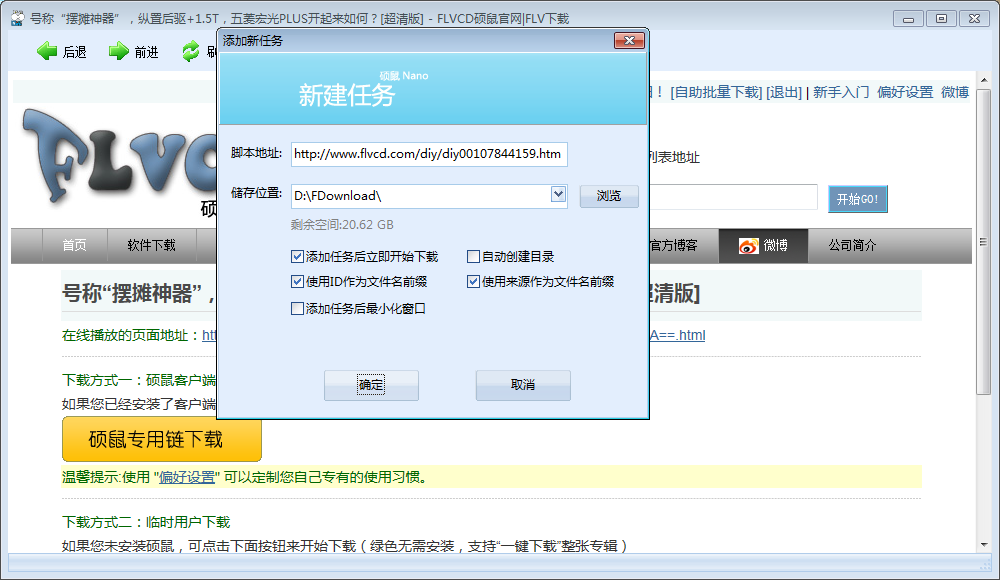Click the 自助批量下载 link
The width and height of the screenshot is (1000, 580).
716,93
